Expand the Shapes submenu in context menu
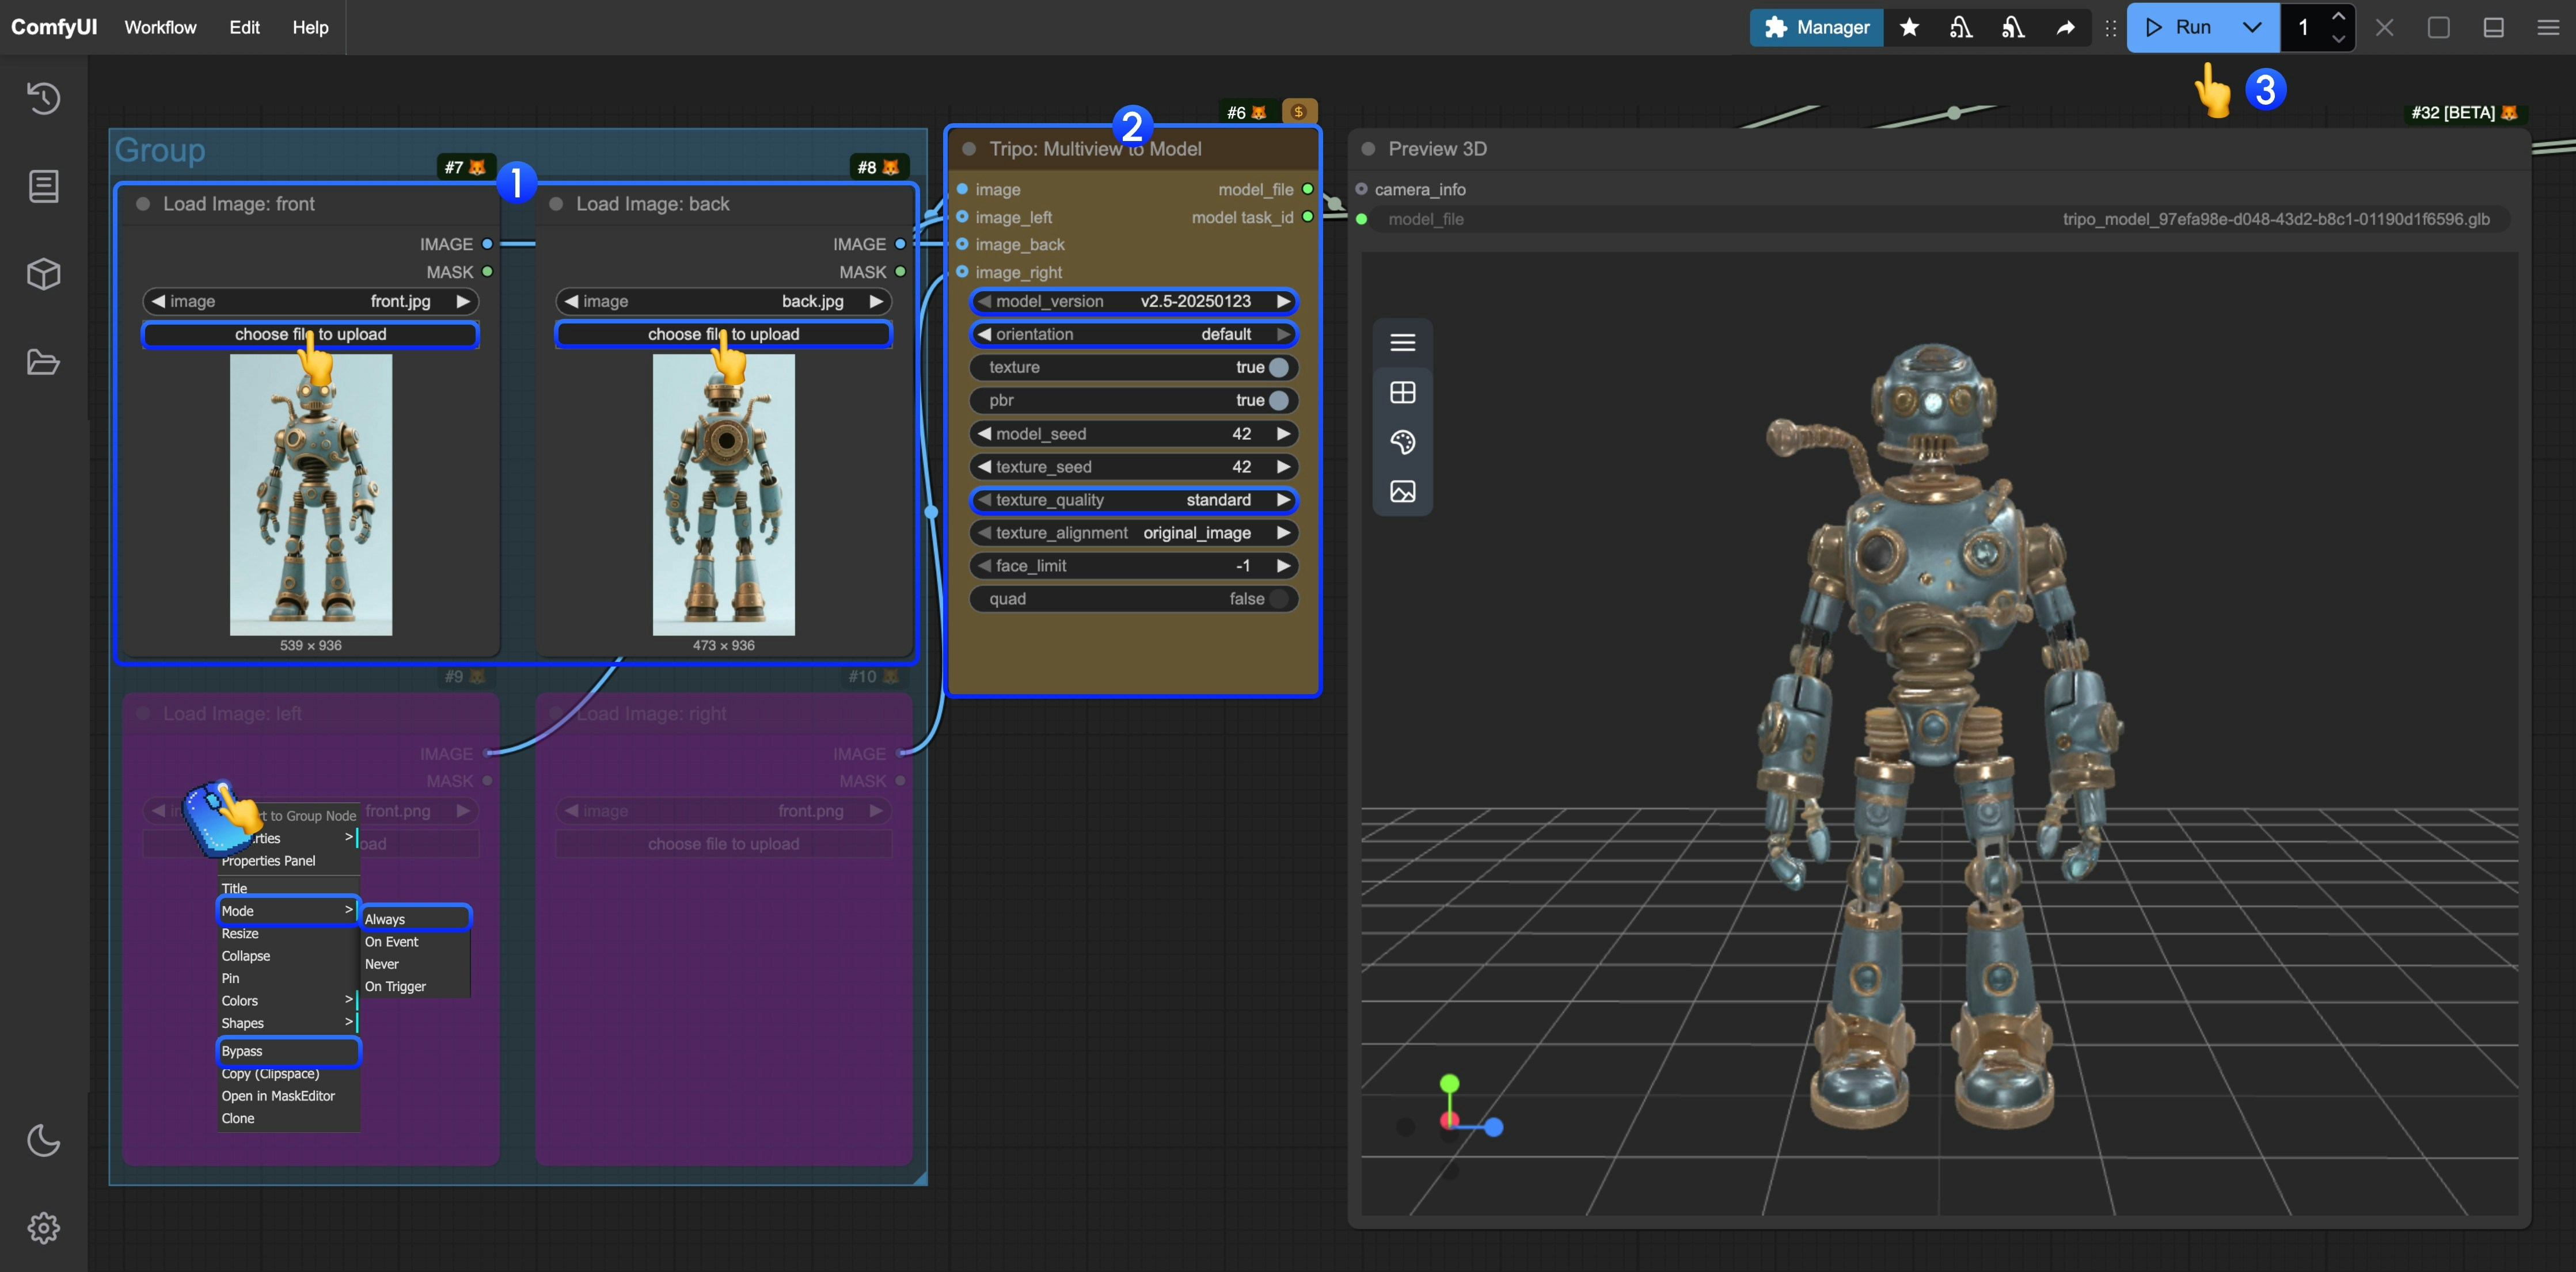Screen dimensions: 2576x1272 pos(287,1022)
